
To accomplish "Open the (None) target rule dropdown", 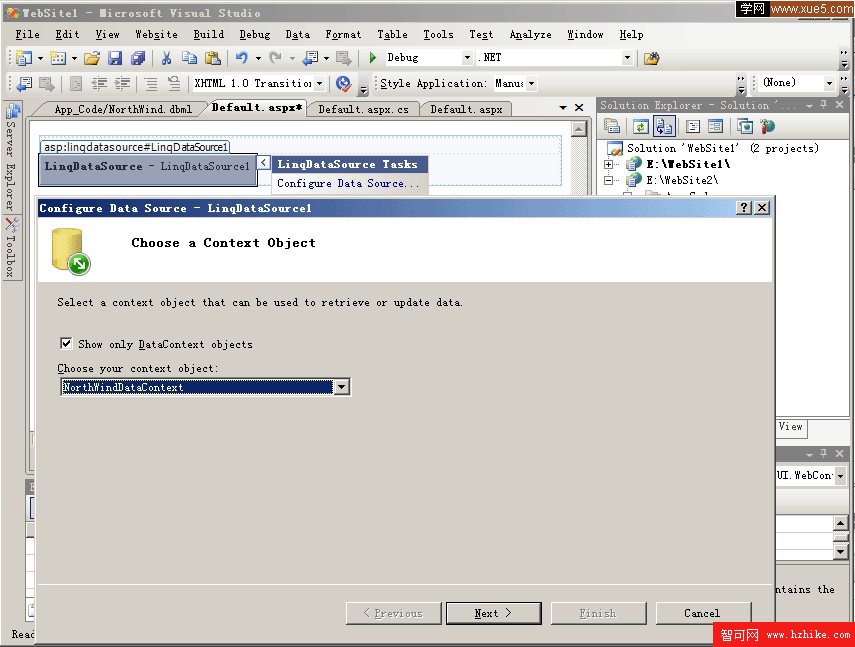I will [829, 83].
